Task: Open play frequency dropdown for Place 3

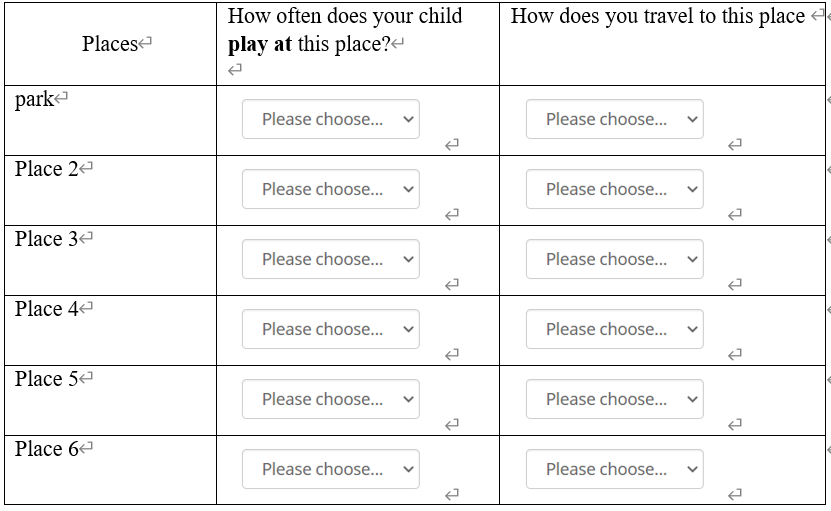Action: coord(330,259)
